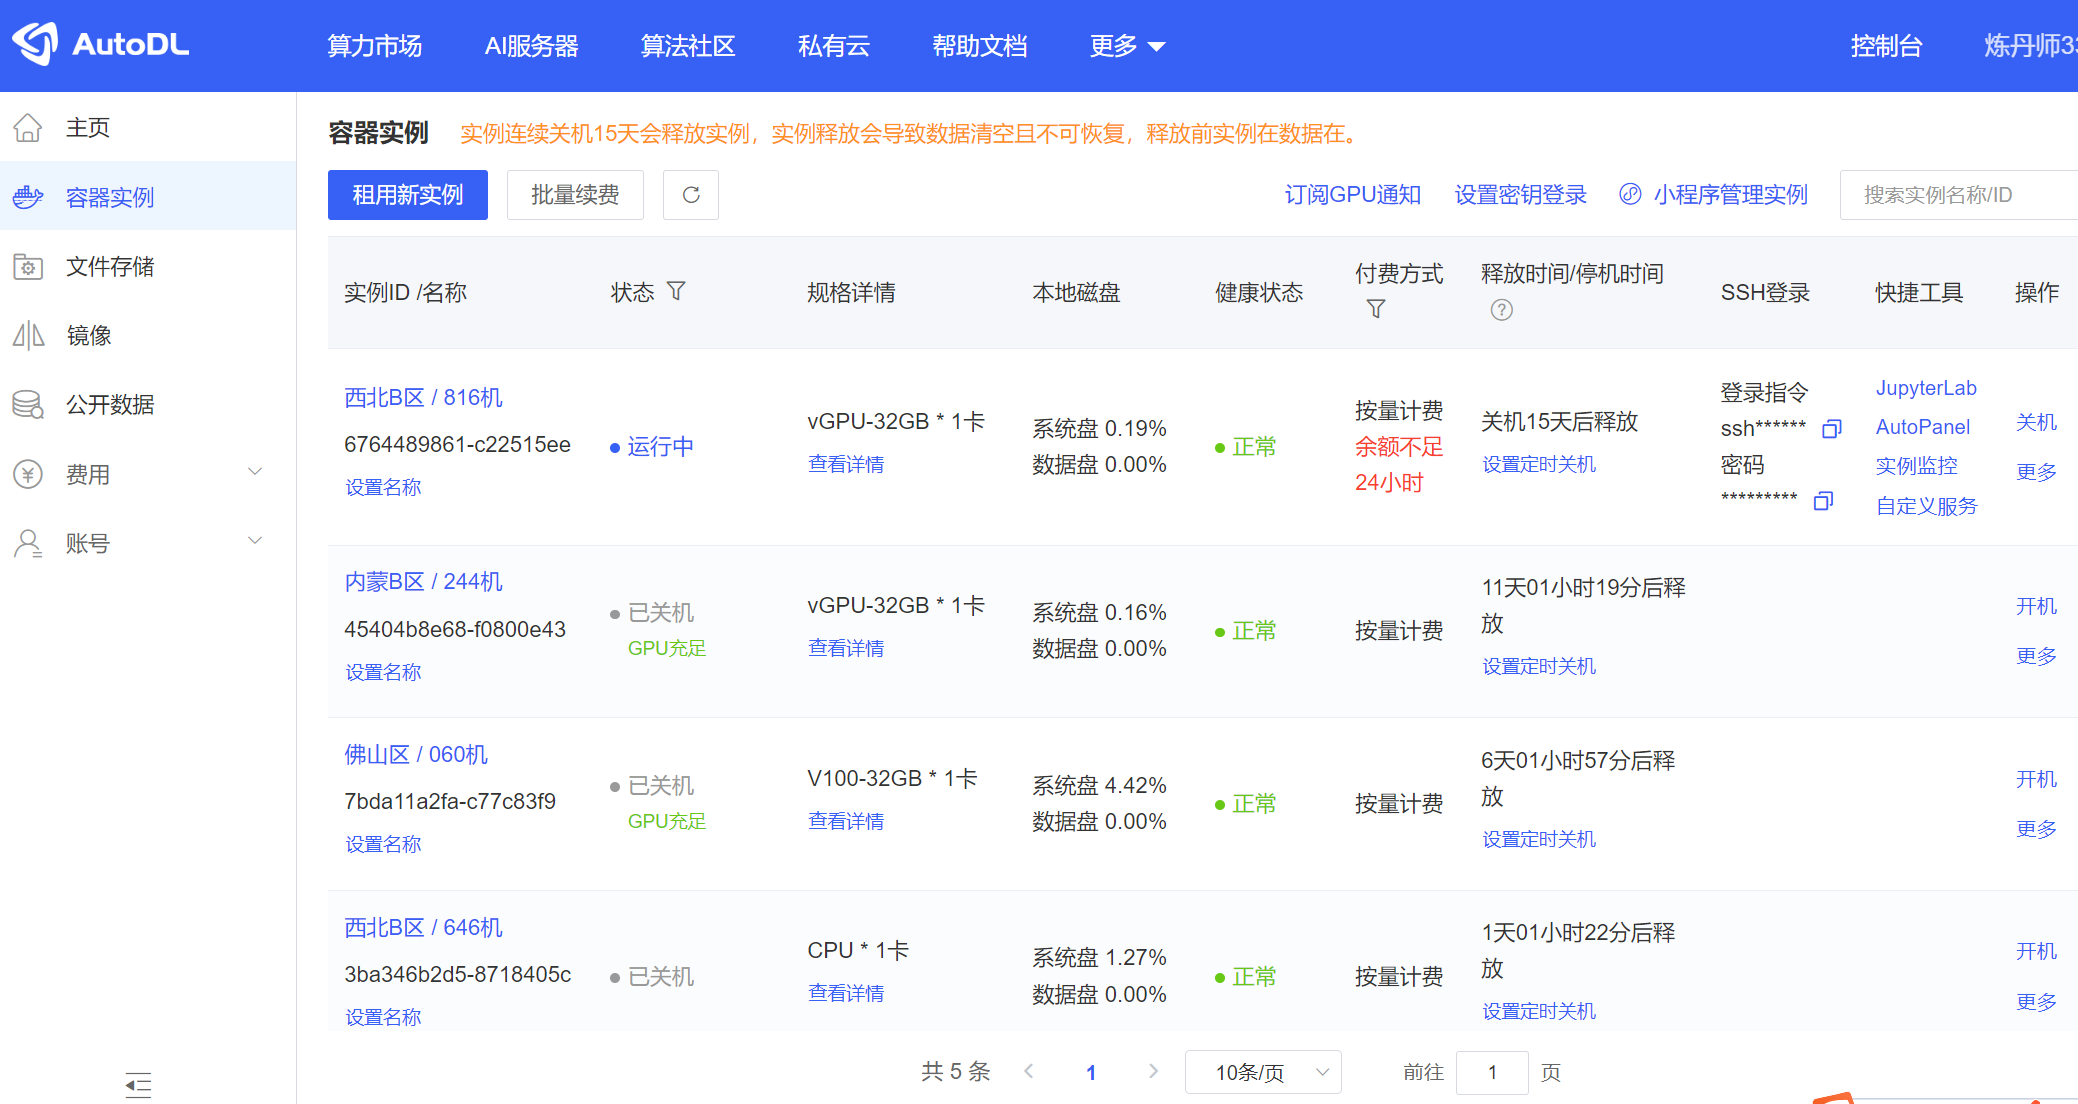Open the 帮助文档 menu

click(x=979, y=45)
